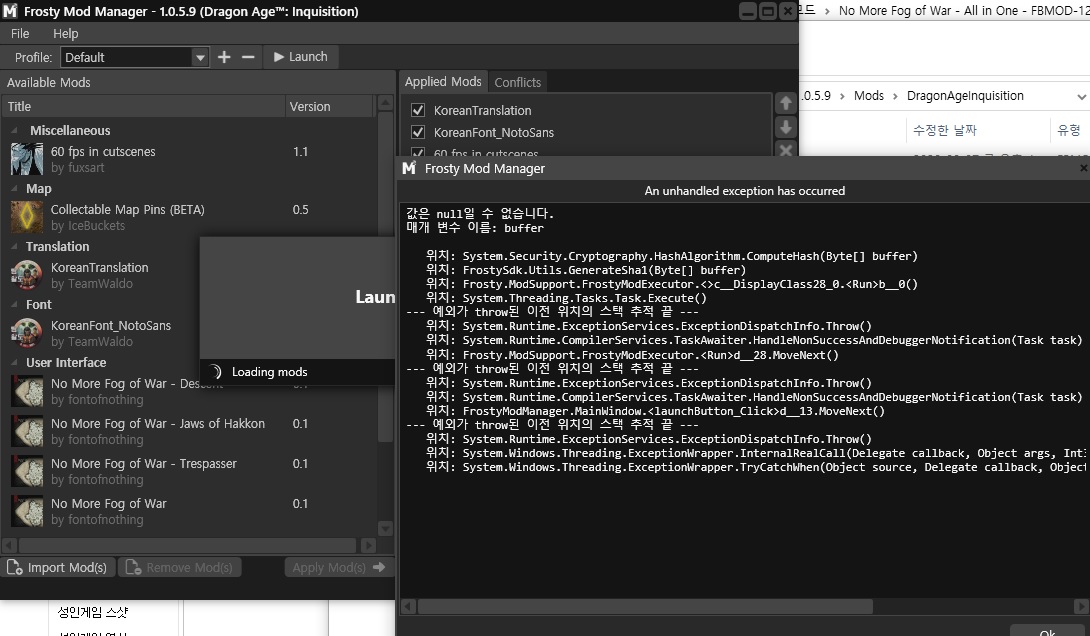This screenshot has height=636, width=1090.
Task: Collapse the Translation category
Action: (15, 246)
